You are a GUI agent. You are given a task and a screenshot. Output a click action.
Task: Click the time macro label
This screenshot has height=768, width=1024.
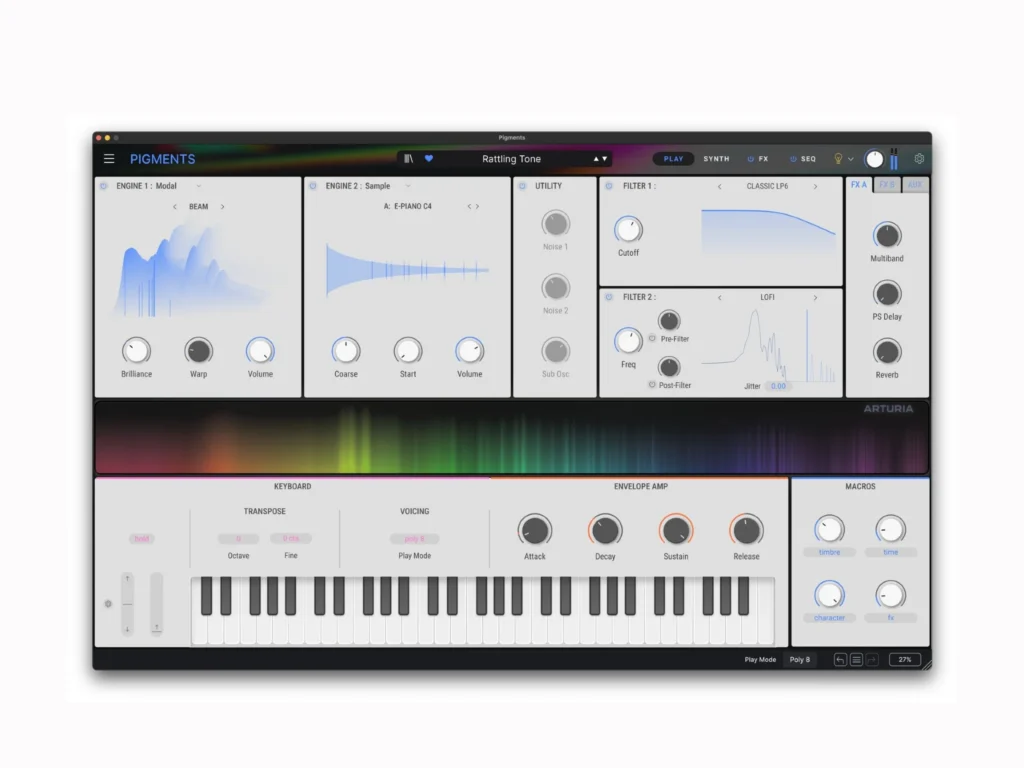891,552
